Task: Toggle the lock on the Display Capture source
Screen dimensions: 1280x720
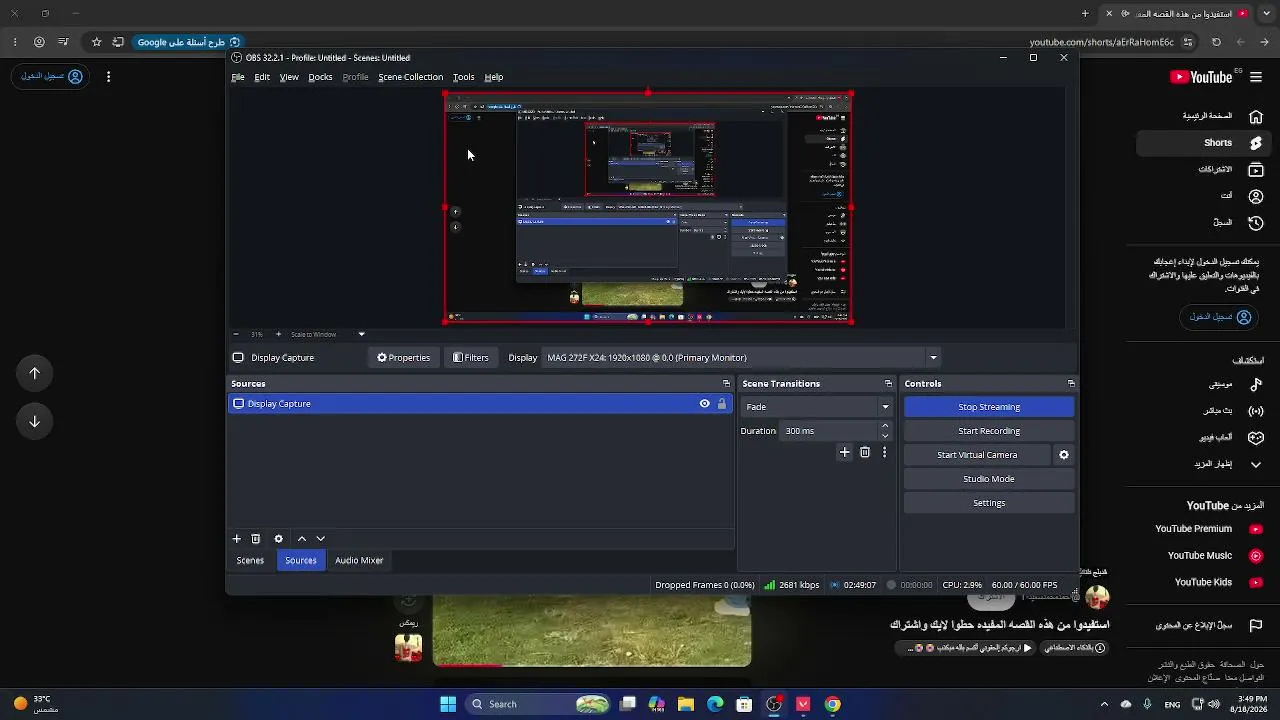Action: click(722, 404)
